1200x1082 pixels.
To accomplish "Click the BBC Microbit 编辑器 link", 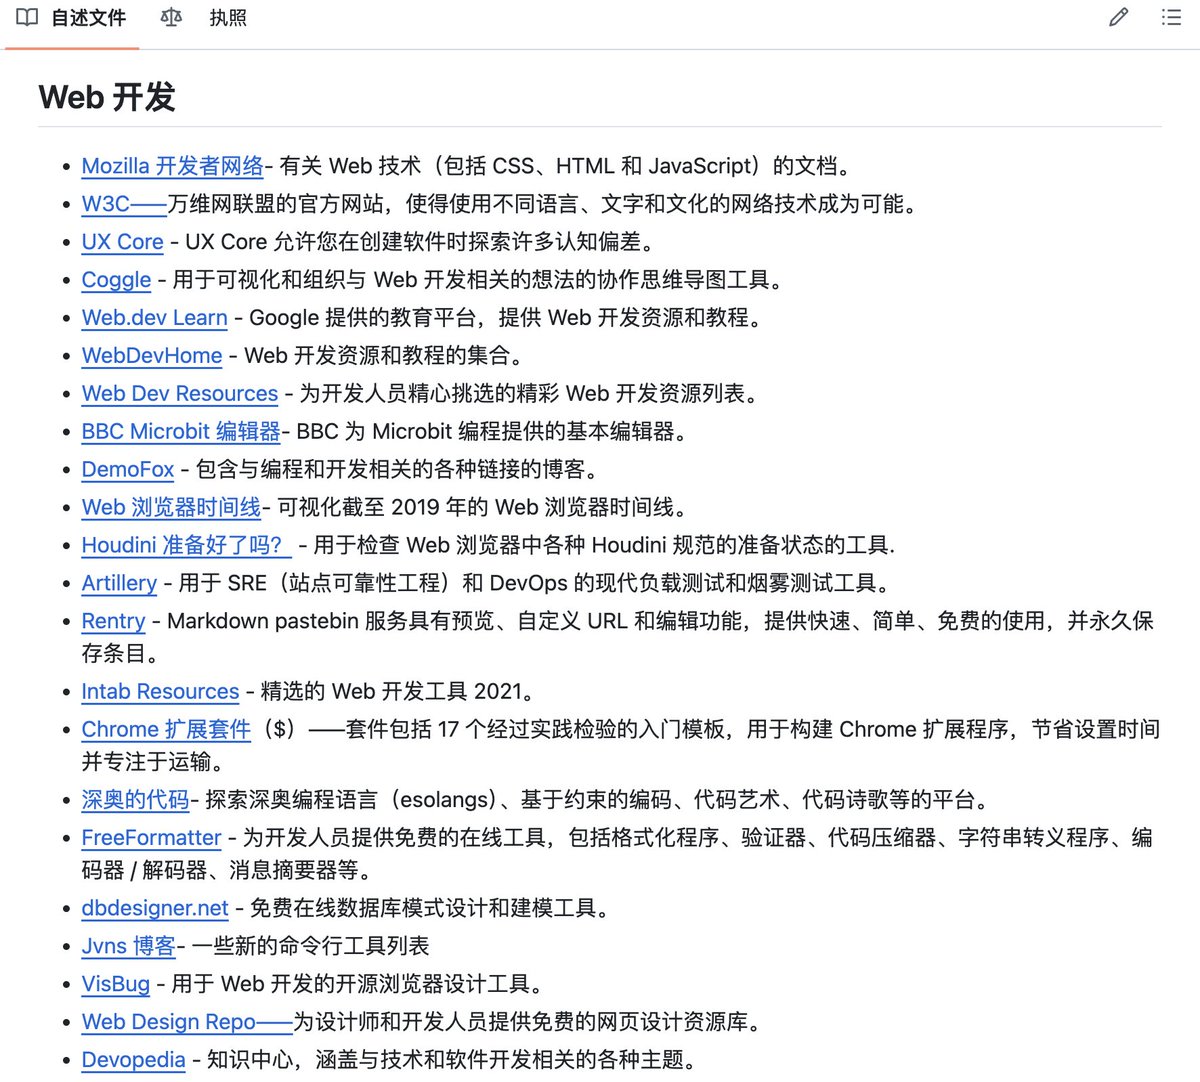I will 180,432.
